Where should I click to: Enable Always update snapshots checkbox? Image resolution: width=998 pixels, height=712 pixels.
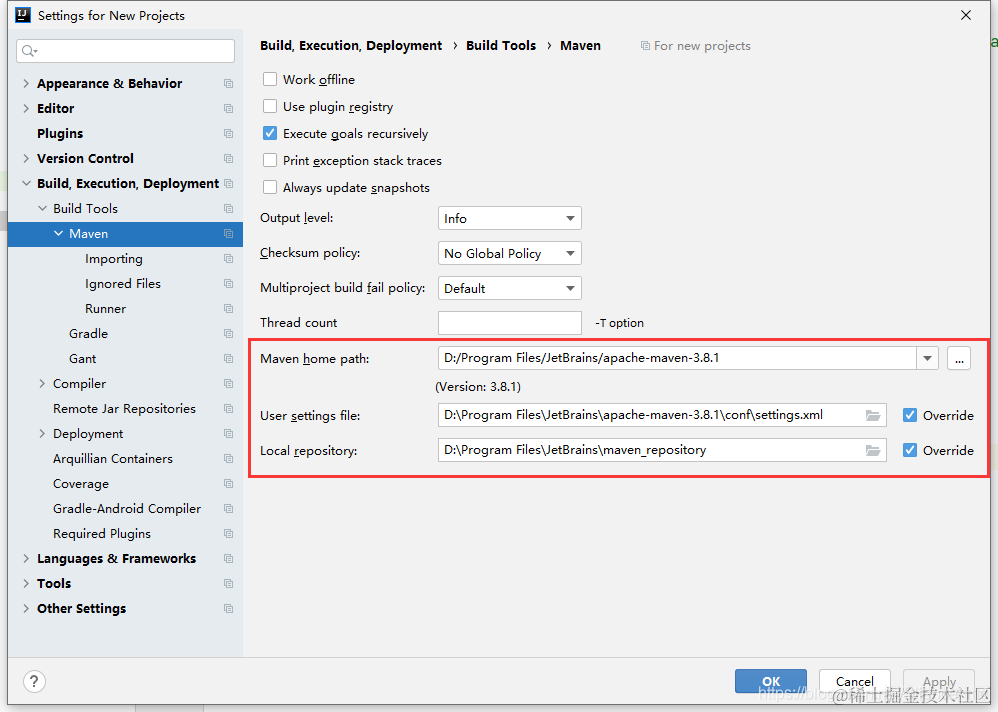point(270,187)
